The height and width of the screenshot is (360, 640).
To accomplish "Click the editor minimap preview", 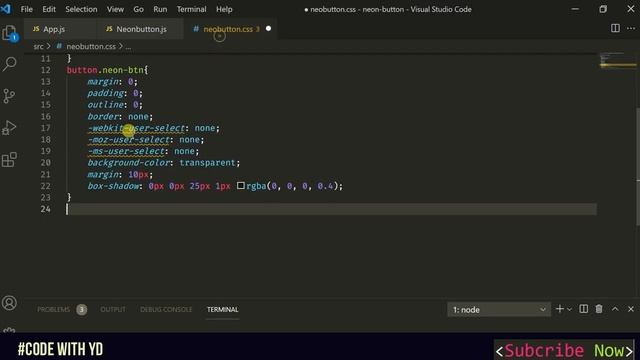I will coord(618,60).
